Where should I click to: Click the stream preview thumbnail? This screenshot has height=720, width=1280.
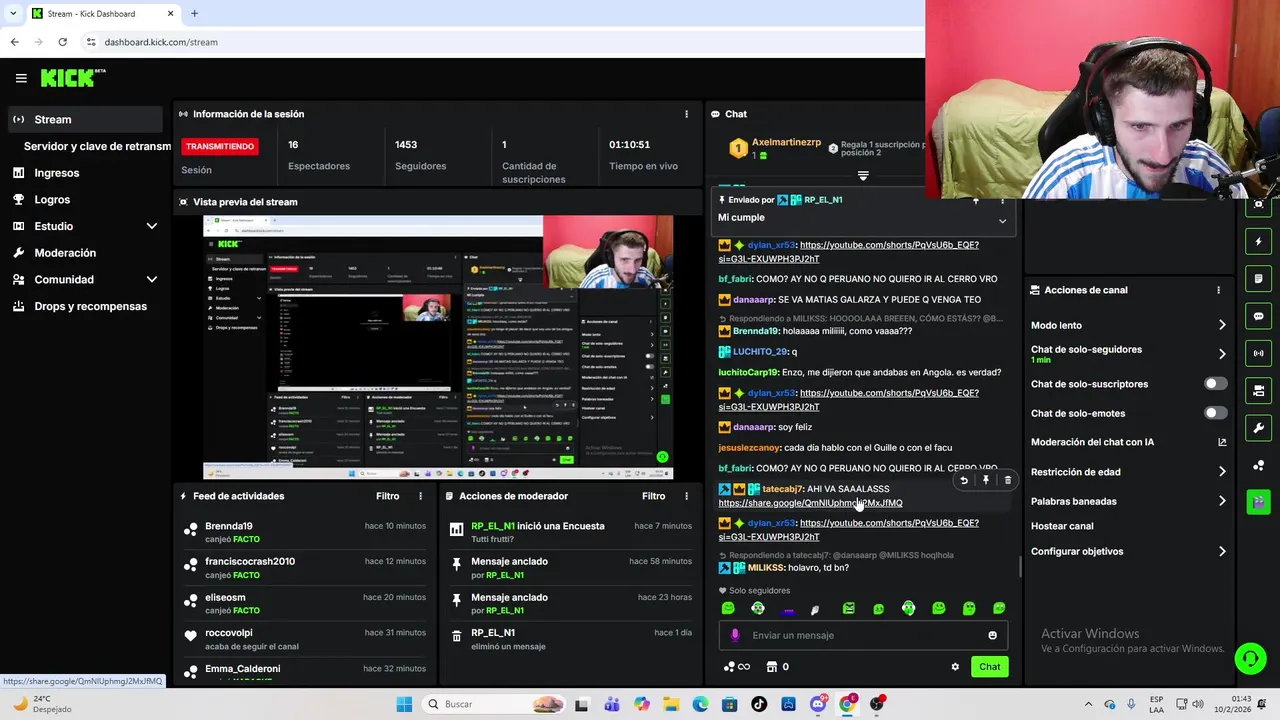click(x=438, y=347)
